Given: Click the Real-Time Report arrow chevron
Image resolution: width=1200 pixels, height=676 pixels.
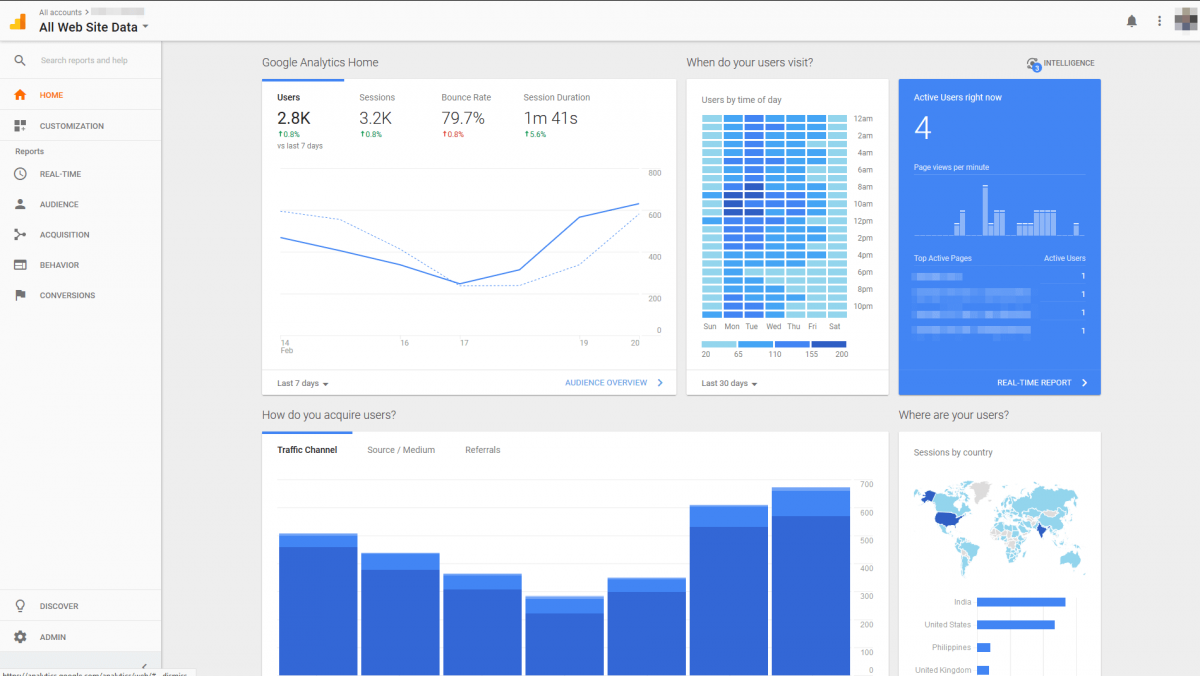Looking at the screenshot, I should point(1085,383).
